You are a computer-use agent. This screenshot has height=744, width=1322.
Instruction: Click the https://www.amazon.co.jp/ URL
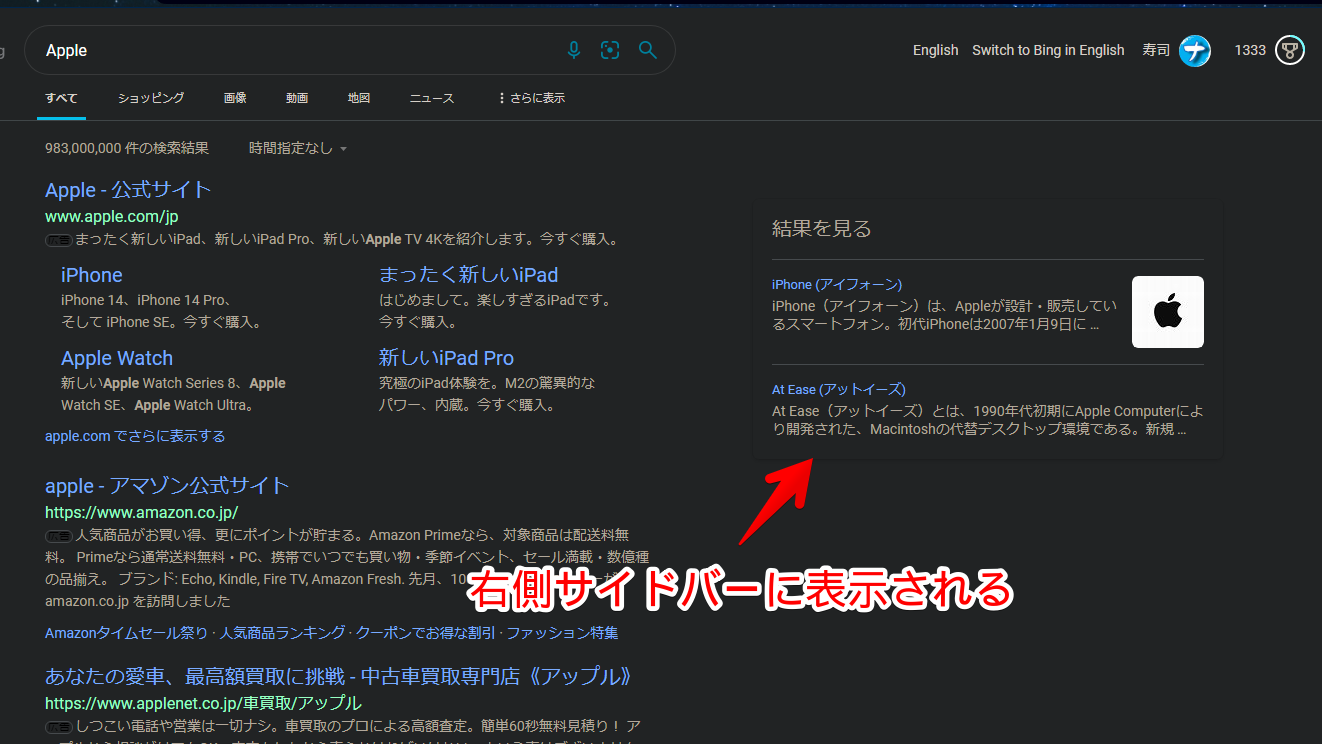tap(141, 512)
